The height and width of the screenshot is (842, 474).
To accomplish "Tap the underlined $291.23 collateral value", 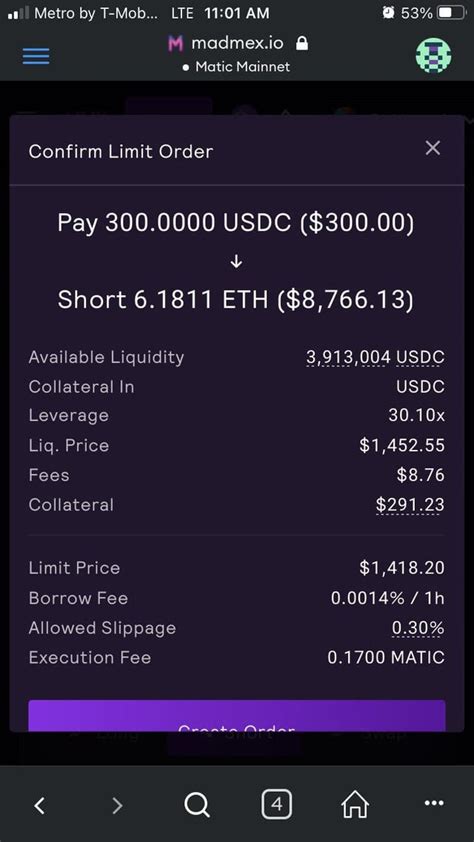I will [x=410, y=505].
